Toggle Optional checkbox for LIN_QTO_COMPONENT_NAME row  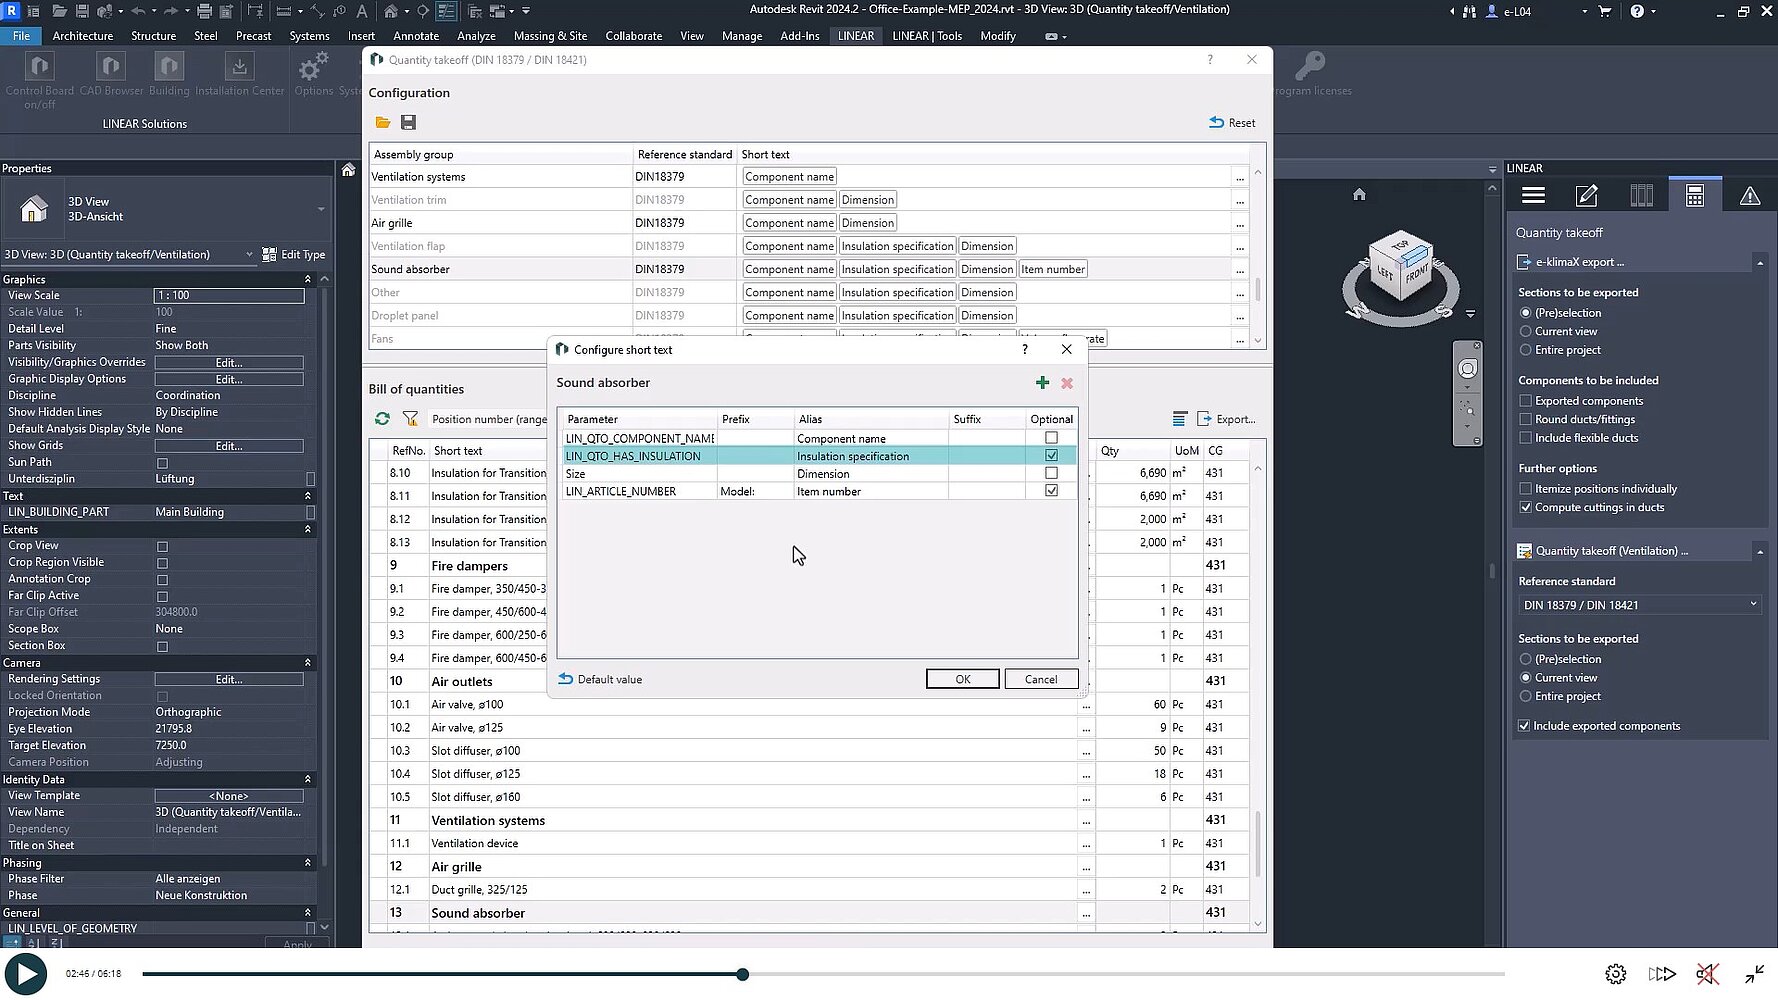click(x=1051, y=438)
